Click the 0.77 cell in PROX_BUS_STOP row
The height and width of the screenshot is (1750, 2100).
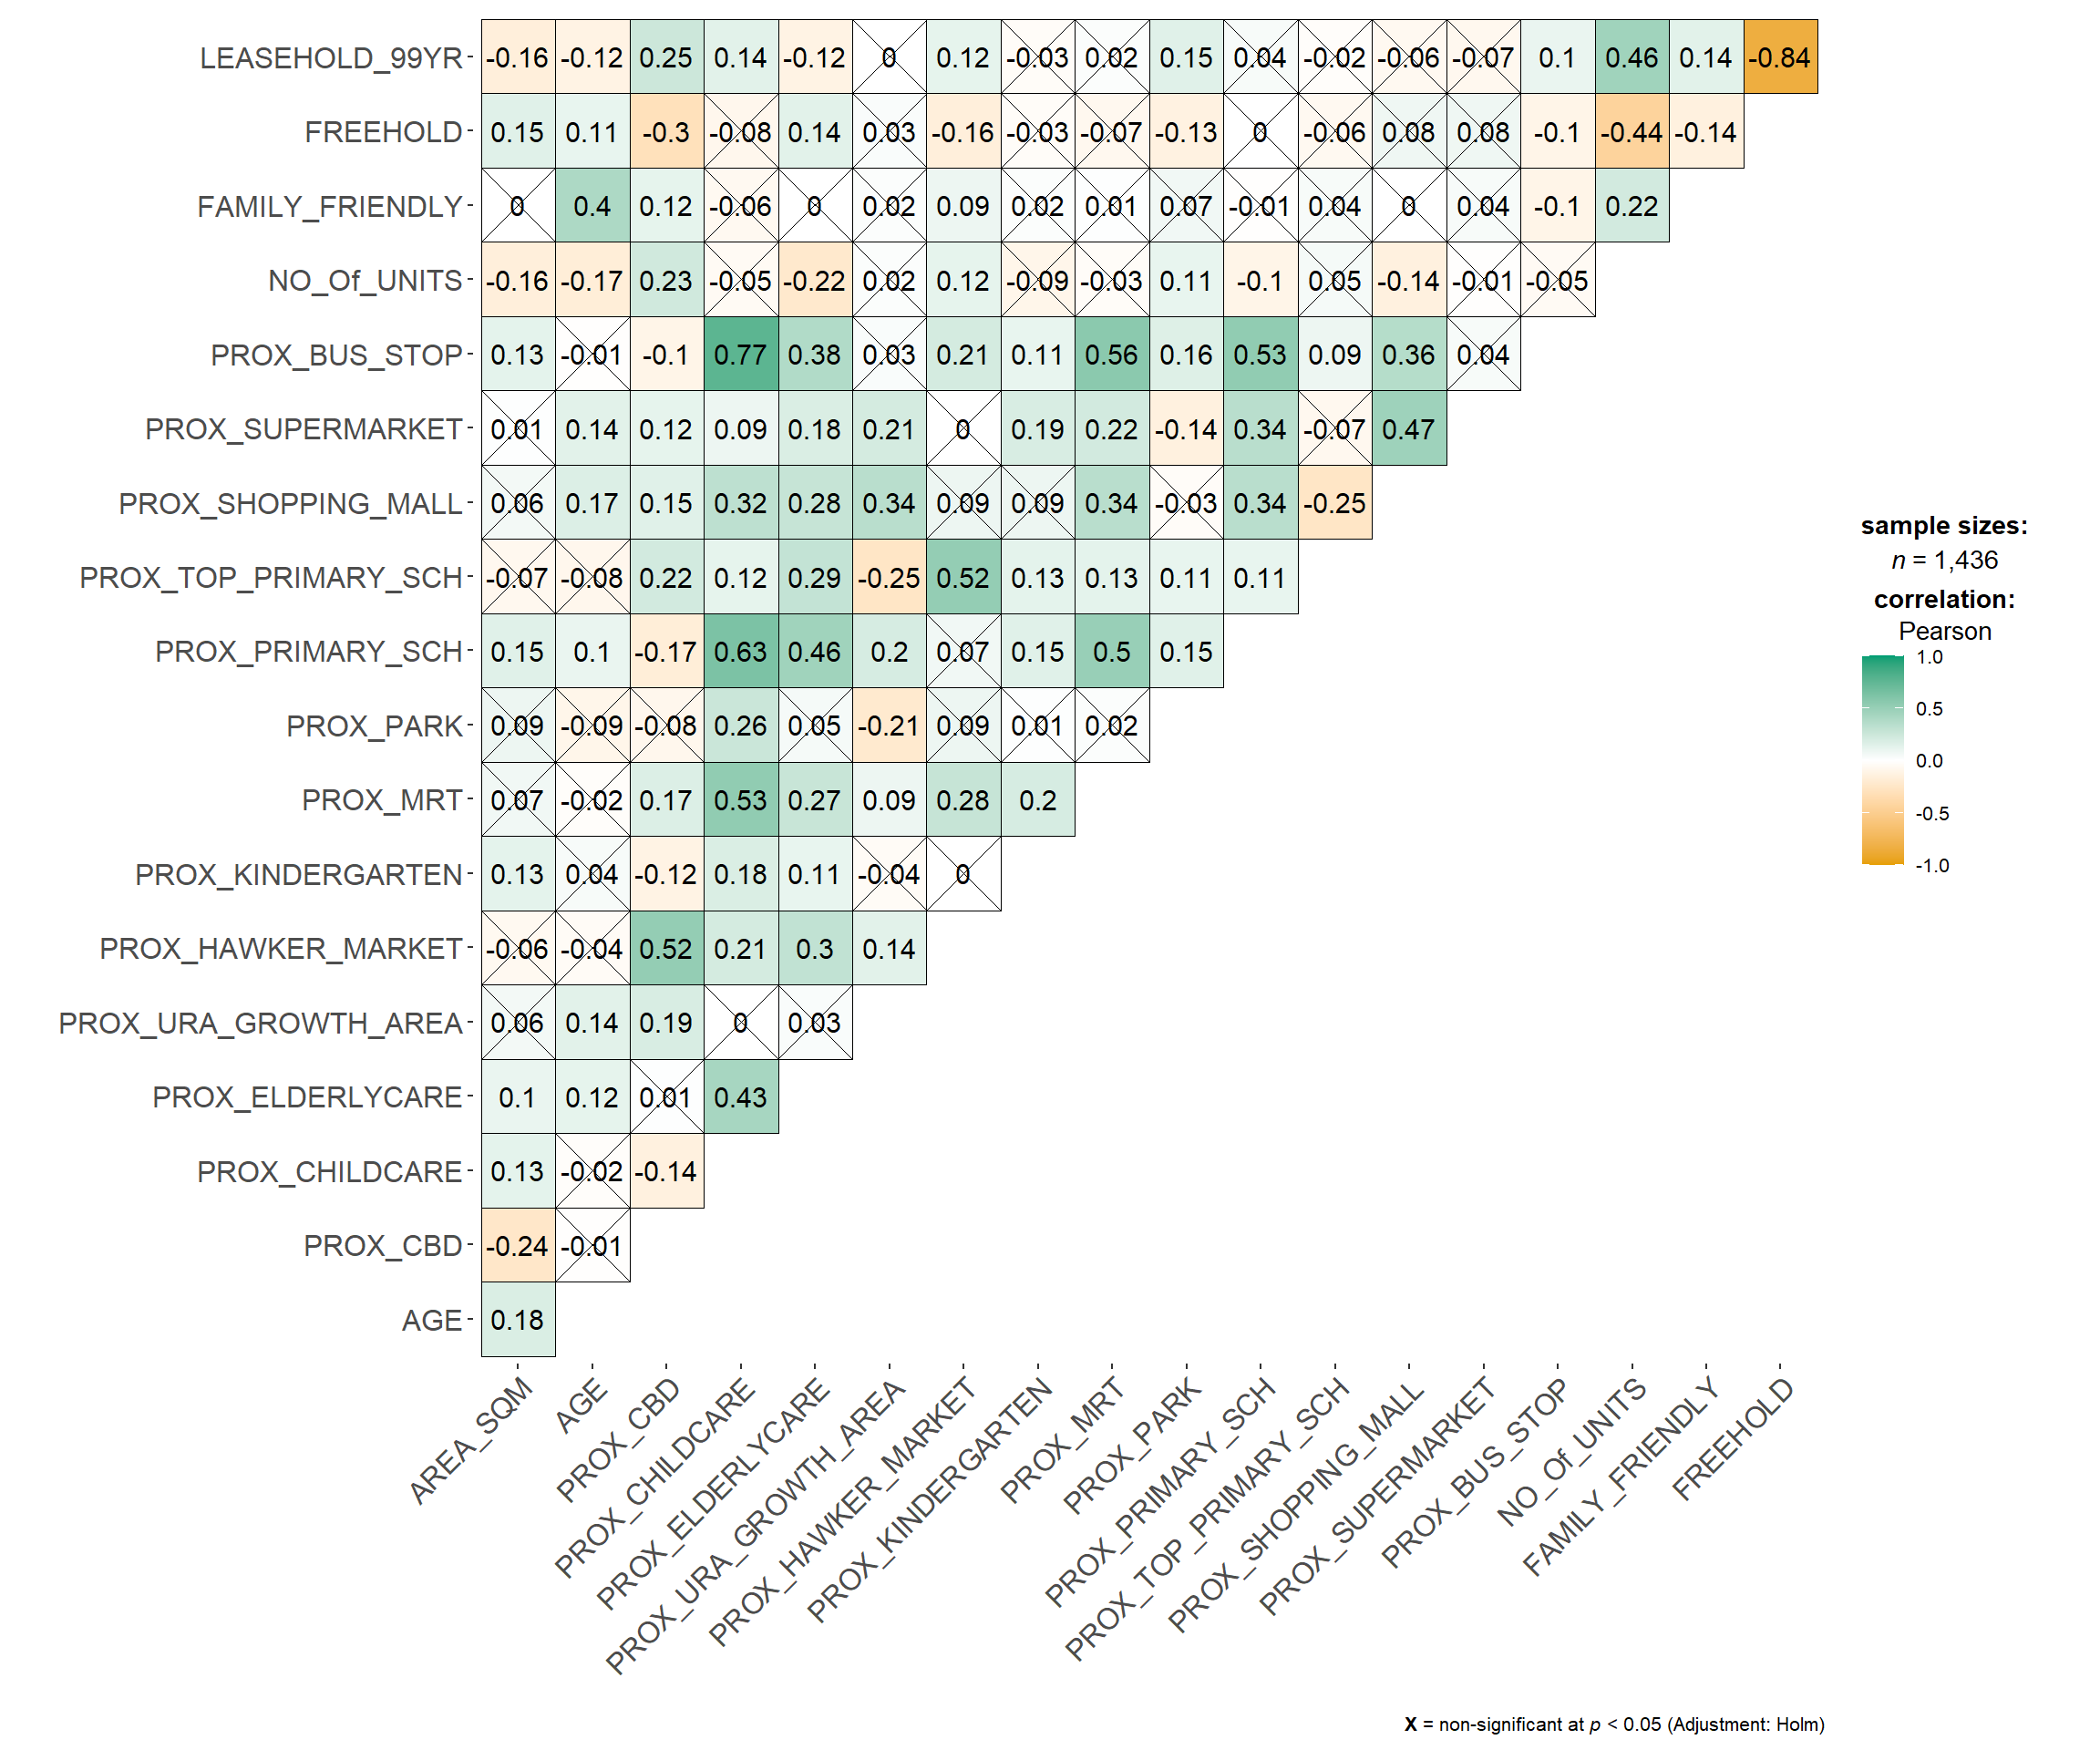pos(740,355)
